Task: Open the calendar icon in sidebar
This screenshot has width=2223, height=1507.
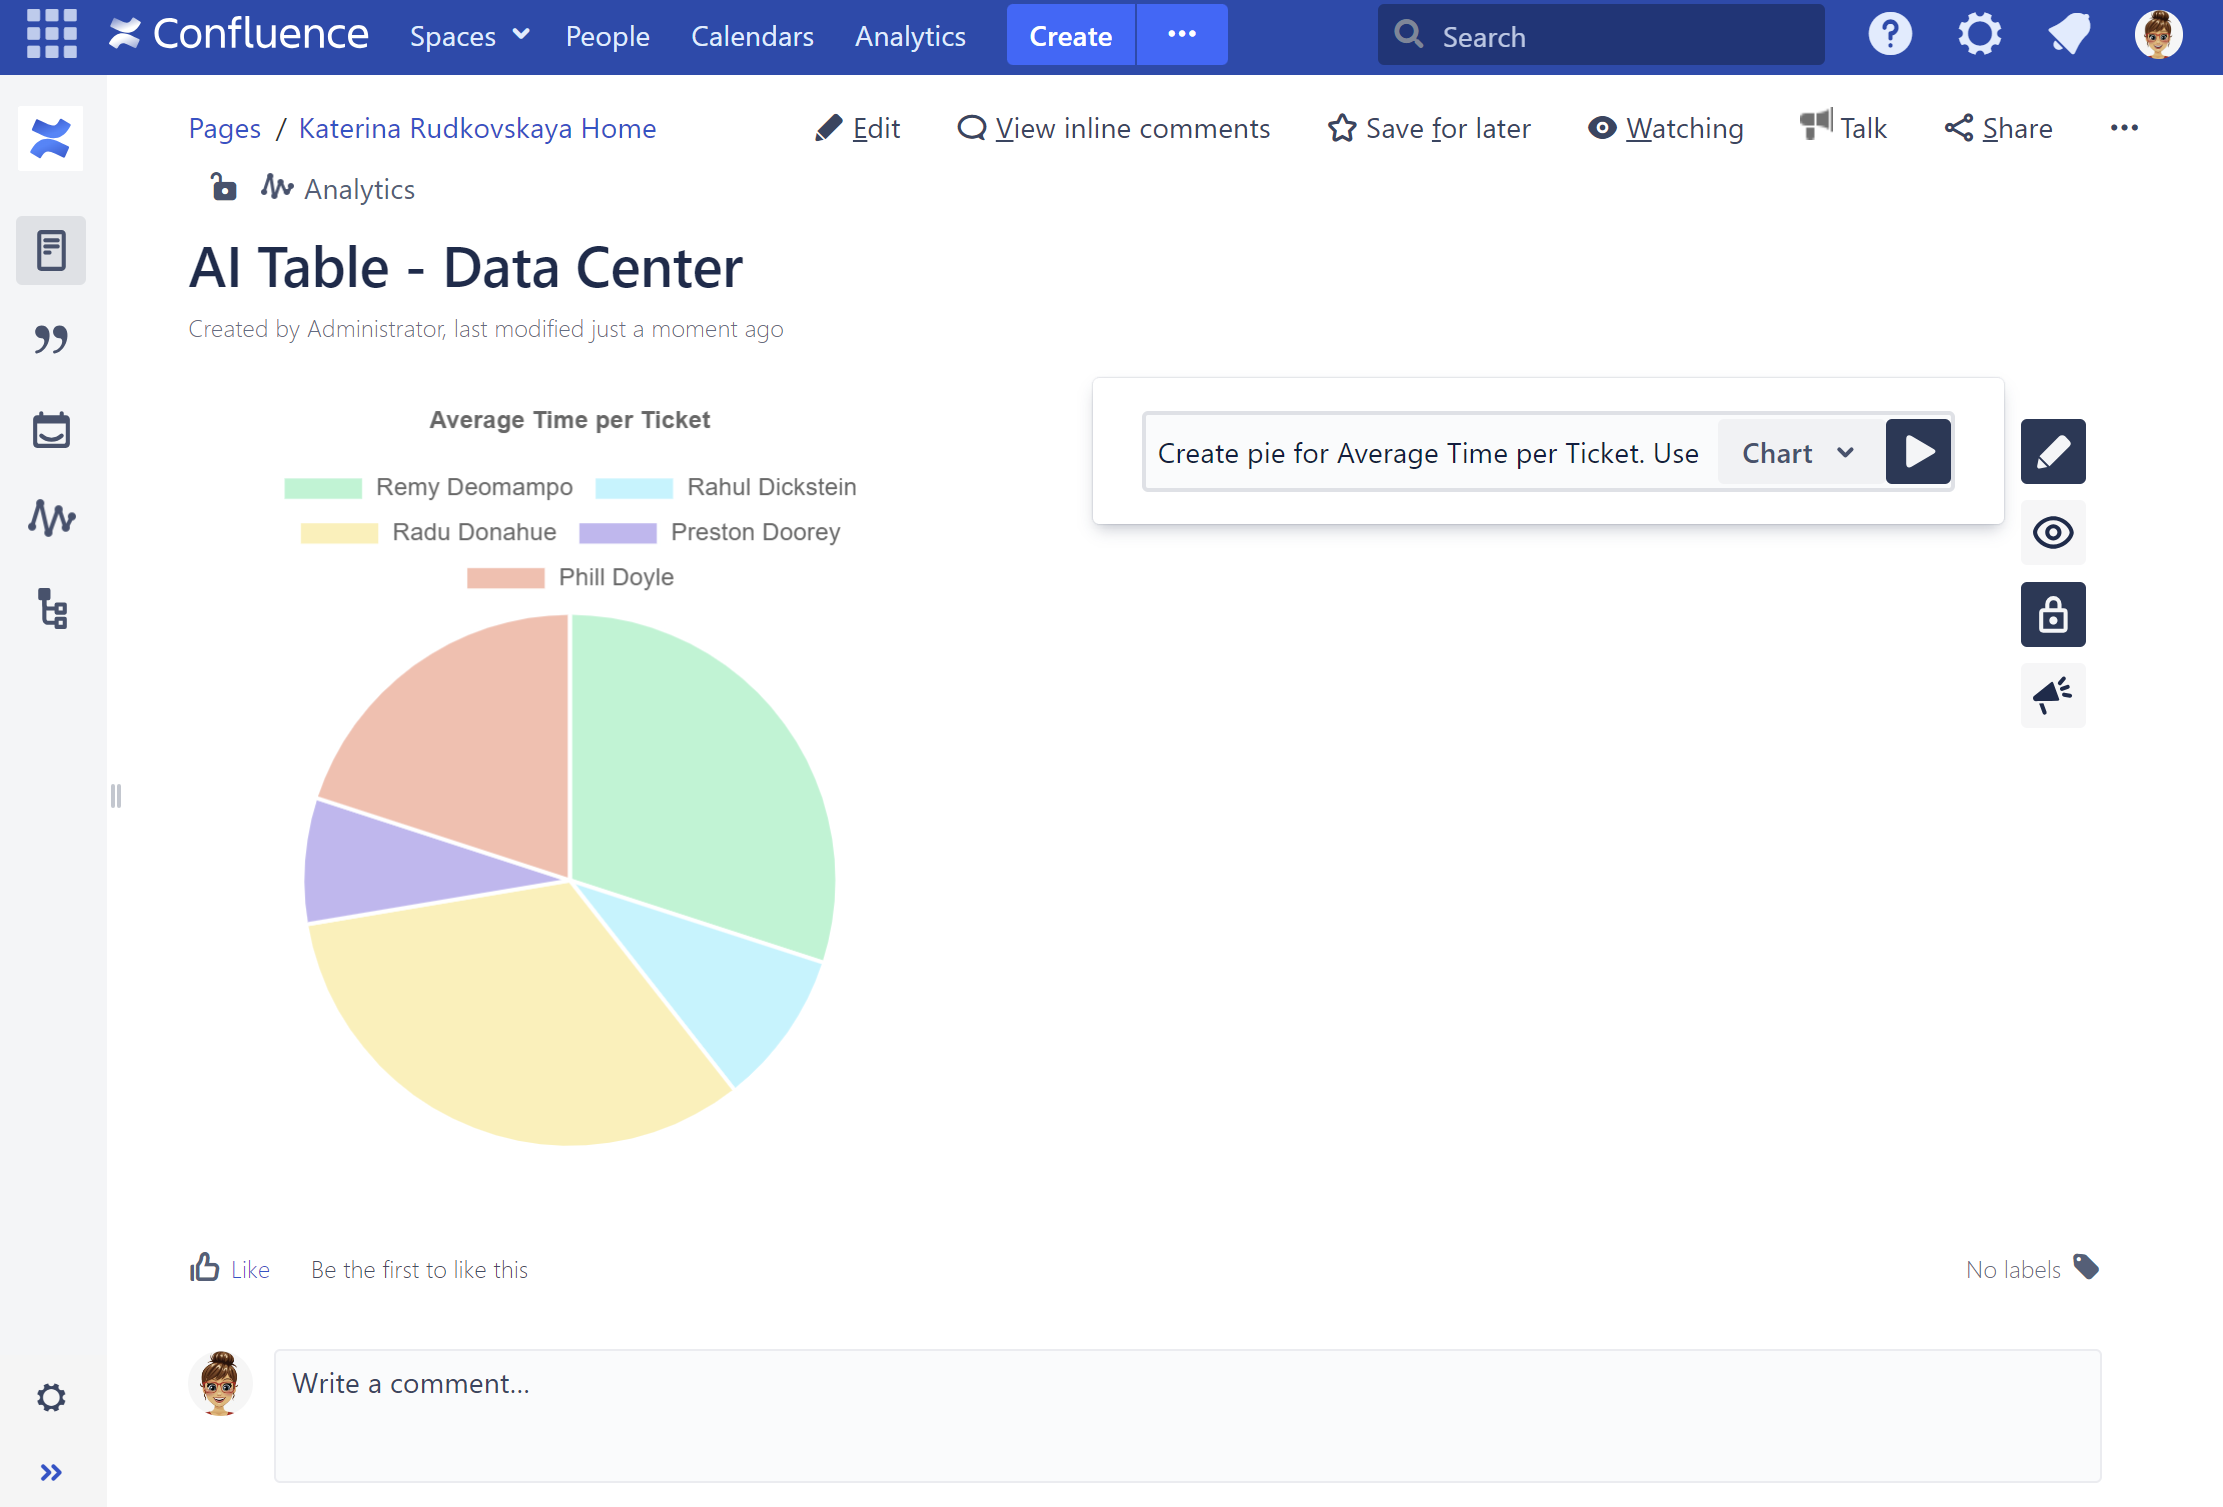Action: point(51,430)
